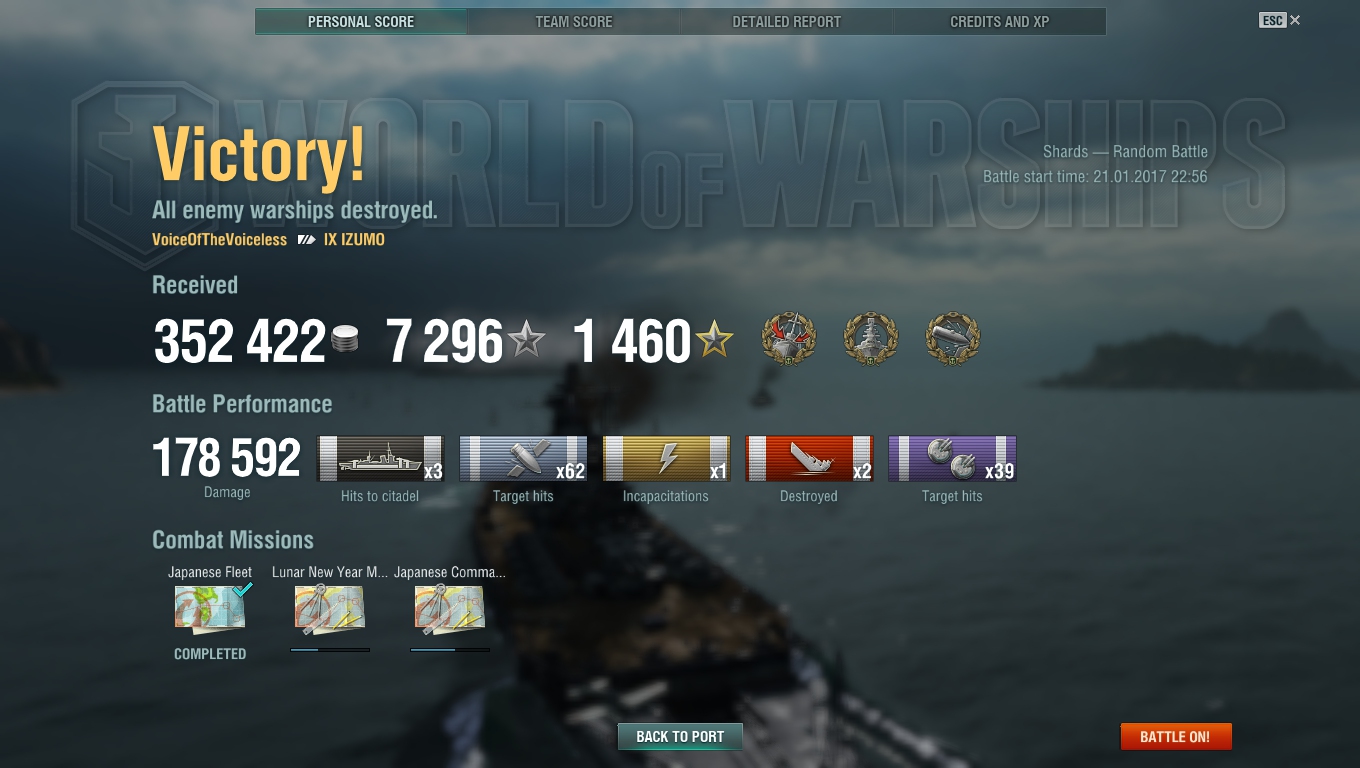
Task: Open the Detailed Report tab
Action: coord(787,21)
